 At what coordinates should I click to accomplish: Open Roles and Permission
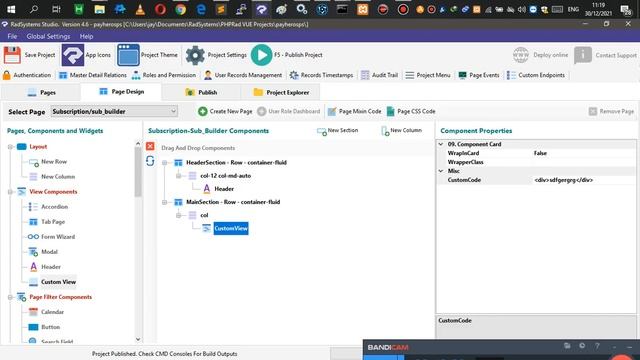pyautogui.click(x=164, y=75)
